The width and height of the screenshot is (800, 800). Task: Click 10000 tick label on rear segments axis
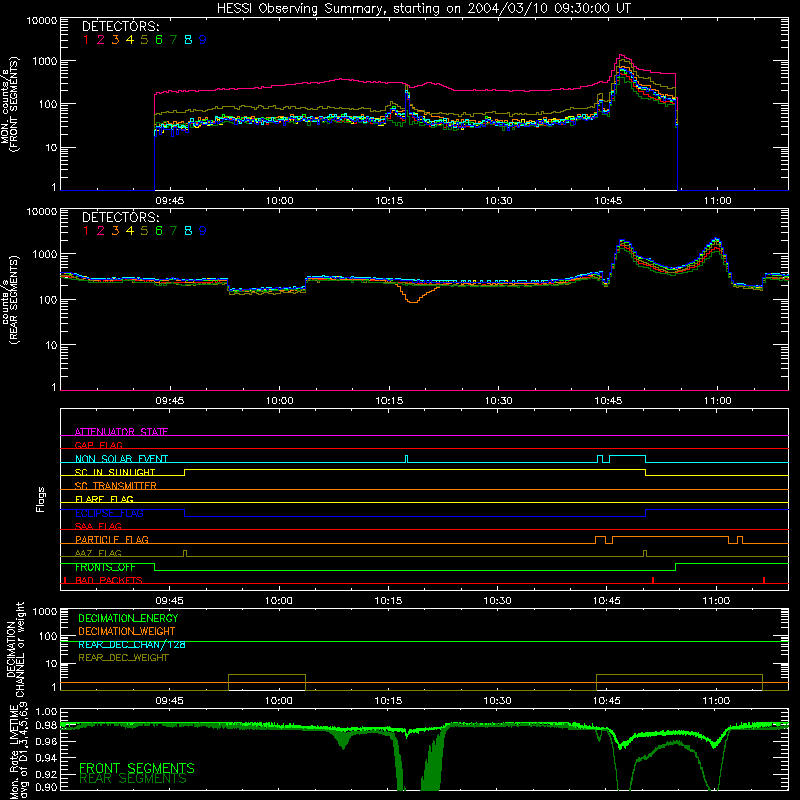click(42, 211)
